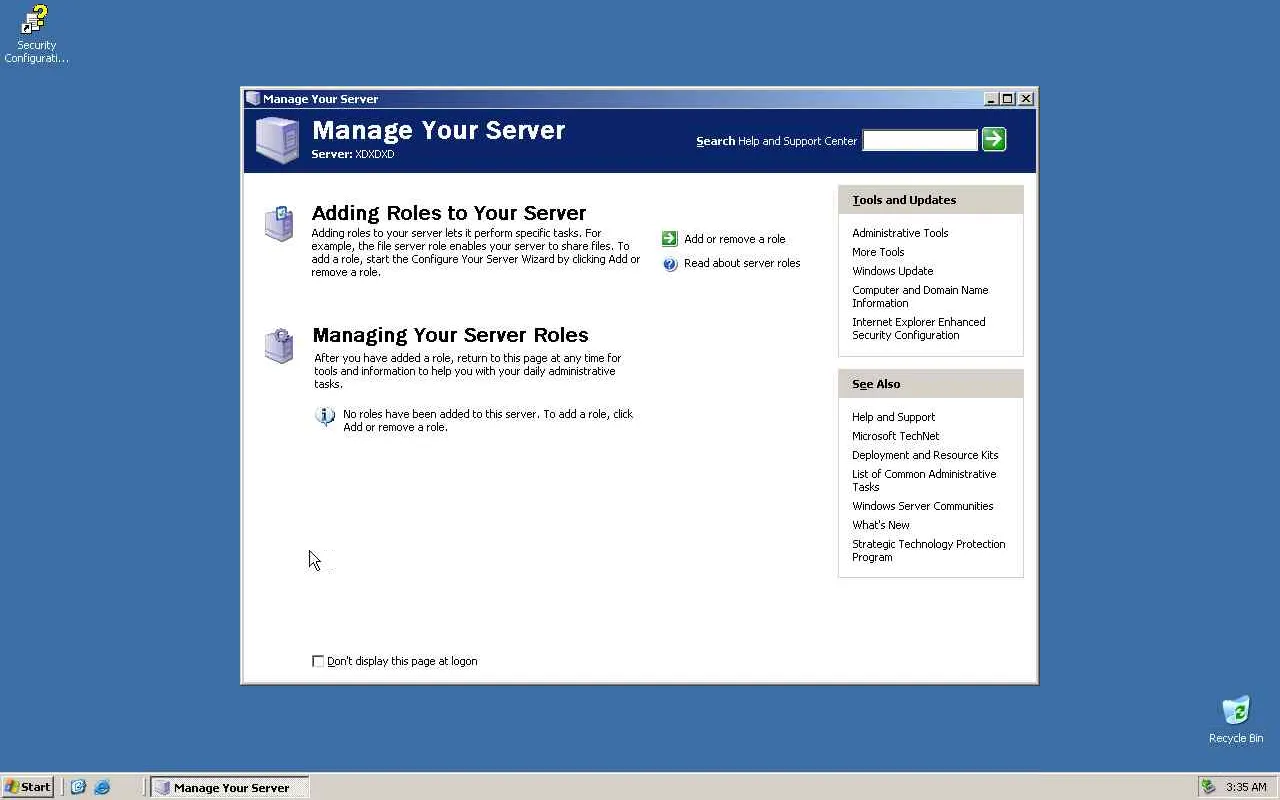Click the system tray network icon
Screen dimensions: 1280x800
1209,787
